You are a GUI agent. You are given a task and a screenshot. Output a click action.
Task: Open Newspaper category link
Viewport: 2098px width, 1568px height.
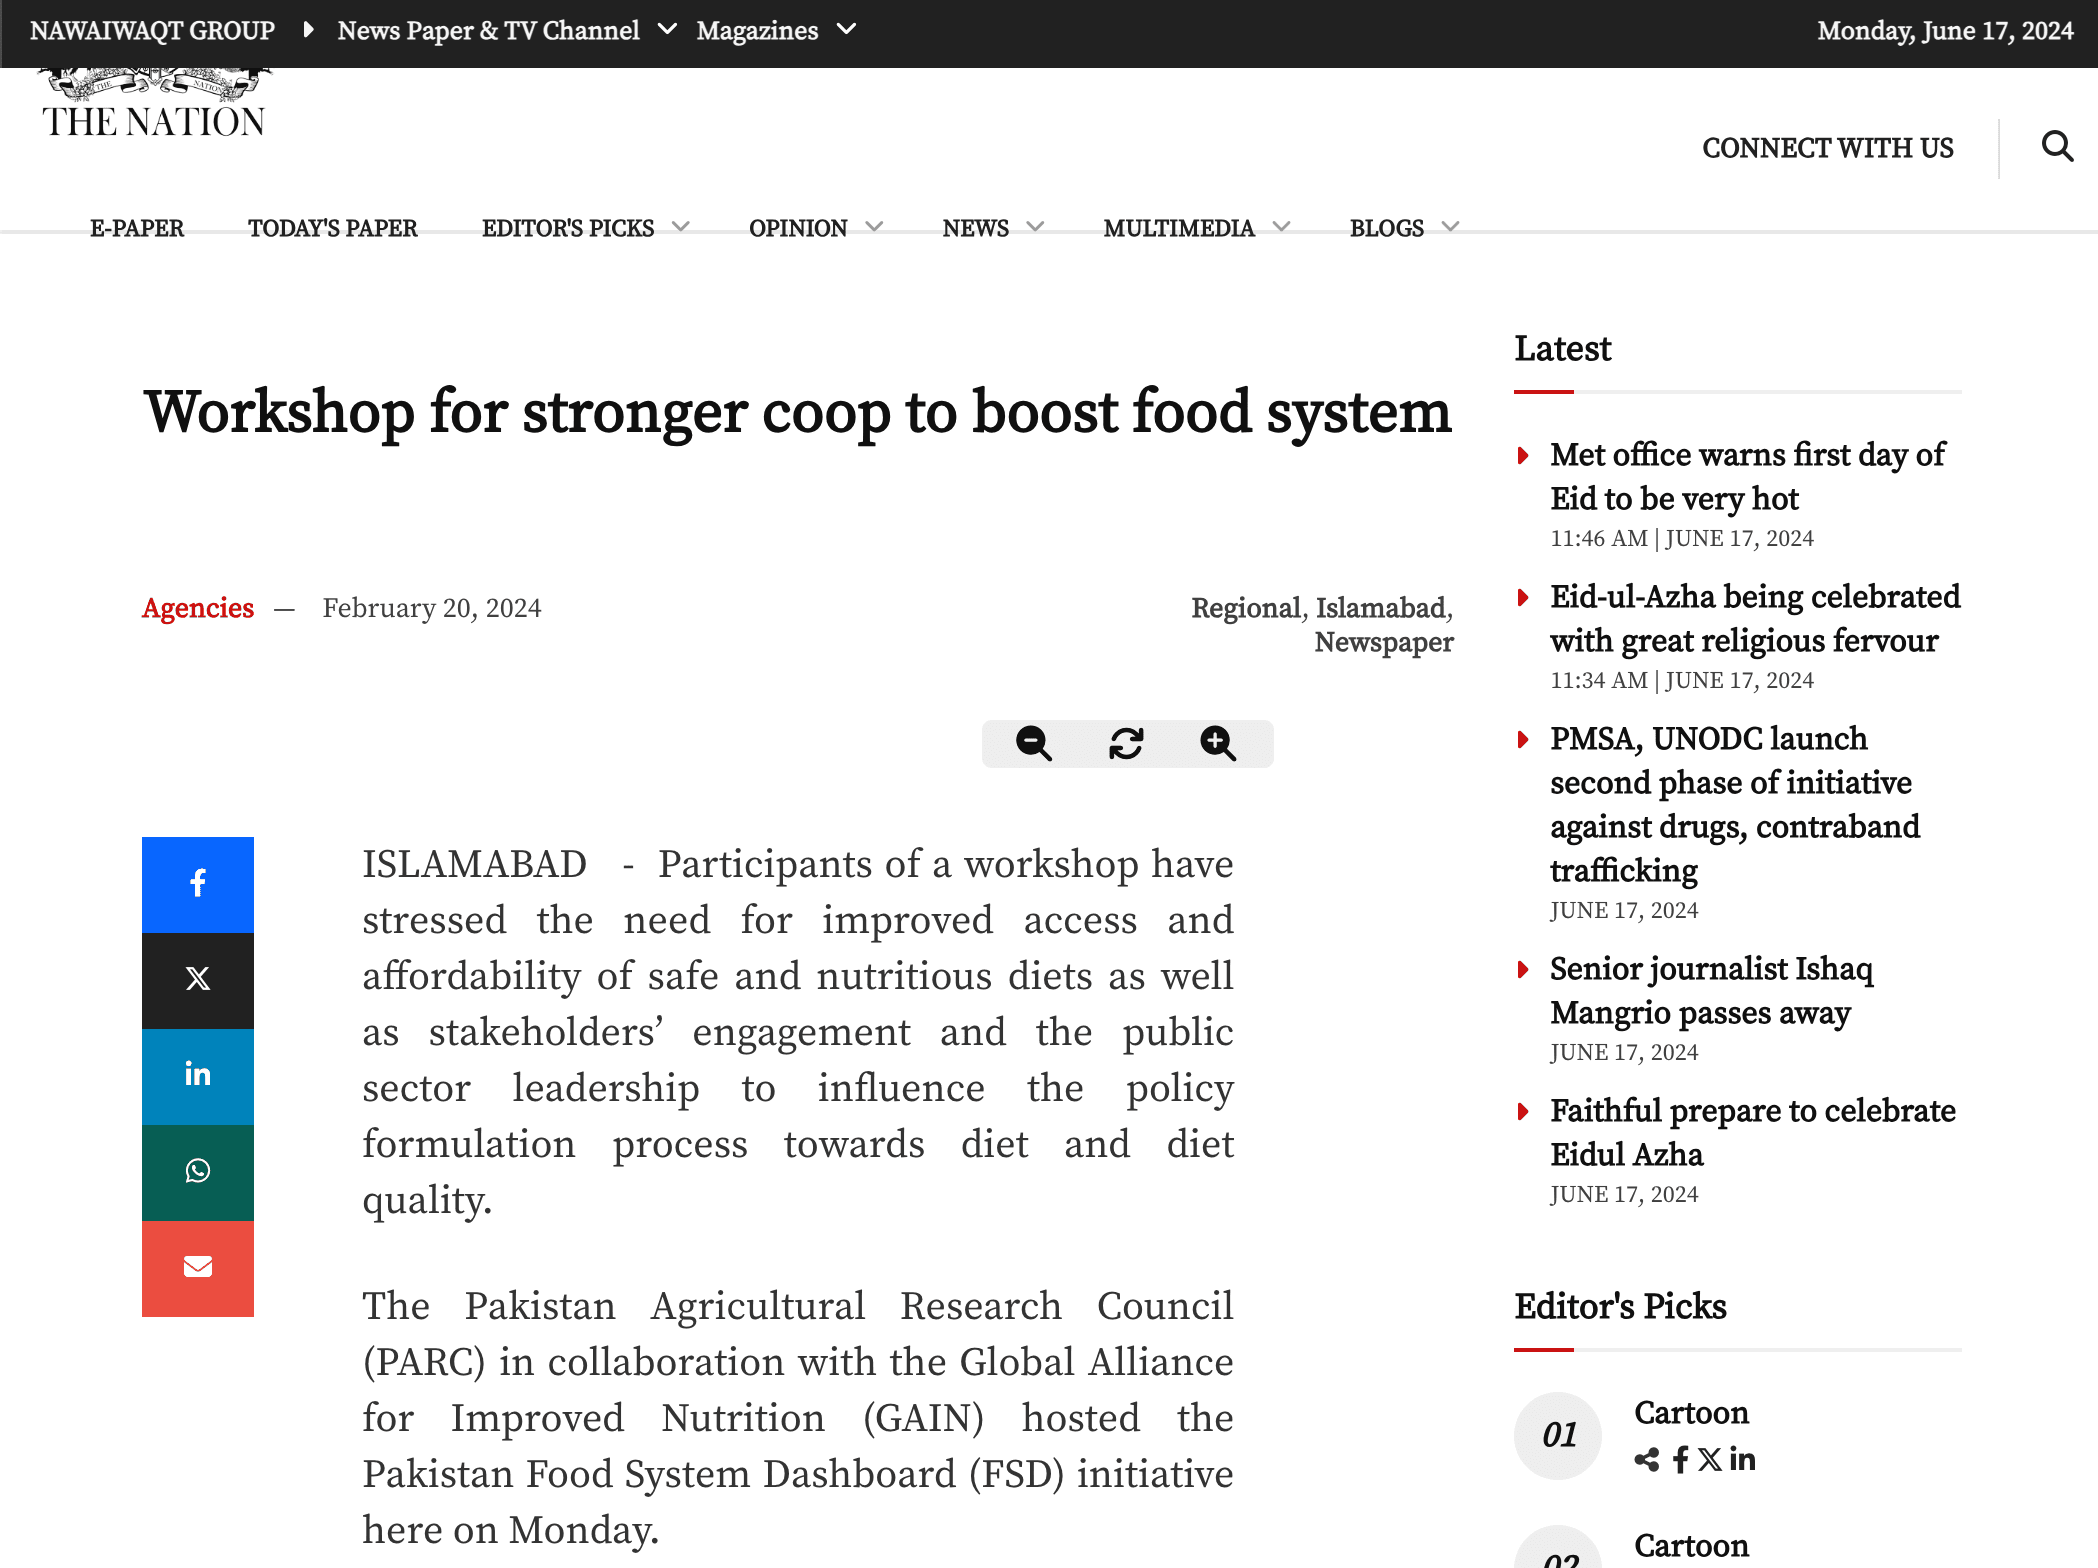point(1384,642)
